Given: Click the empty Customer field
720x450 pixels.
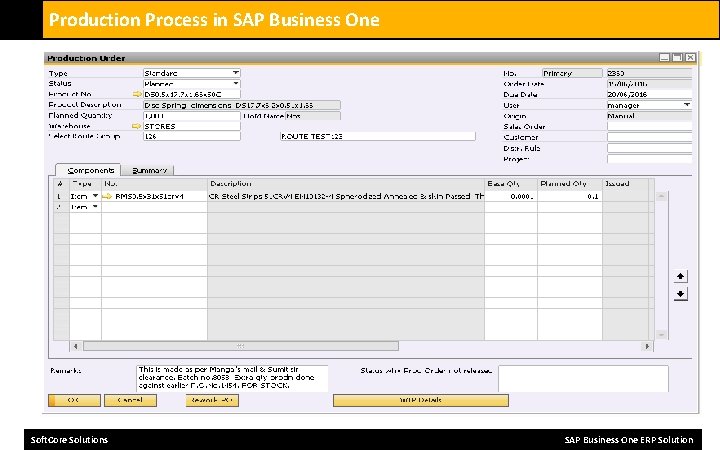Looking at the screenshot, I should [x=649, y=137].
